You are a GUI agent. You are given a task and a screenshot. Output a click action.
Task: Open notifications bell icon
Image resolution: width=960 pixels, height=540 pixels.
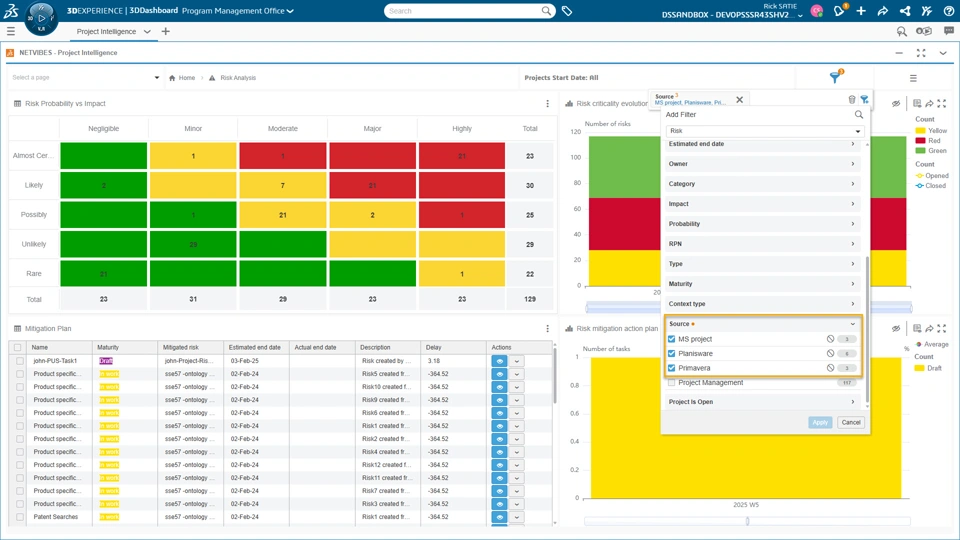(839, 10)
